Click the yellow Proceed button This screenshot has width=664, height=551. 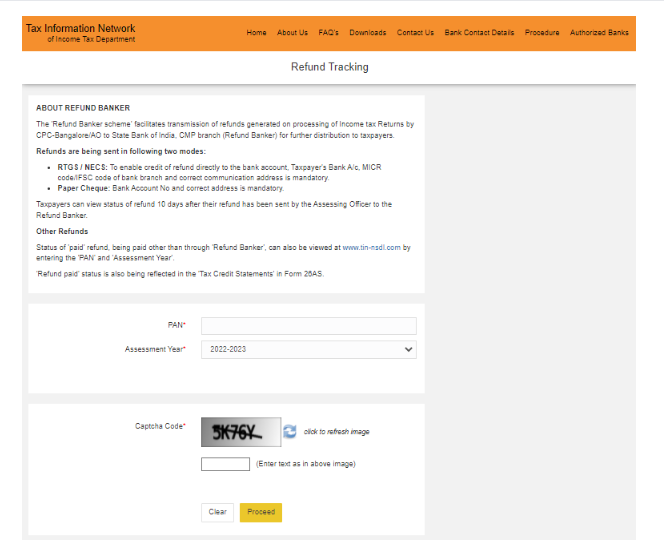click(261, 512)
